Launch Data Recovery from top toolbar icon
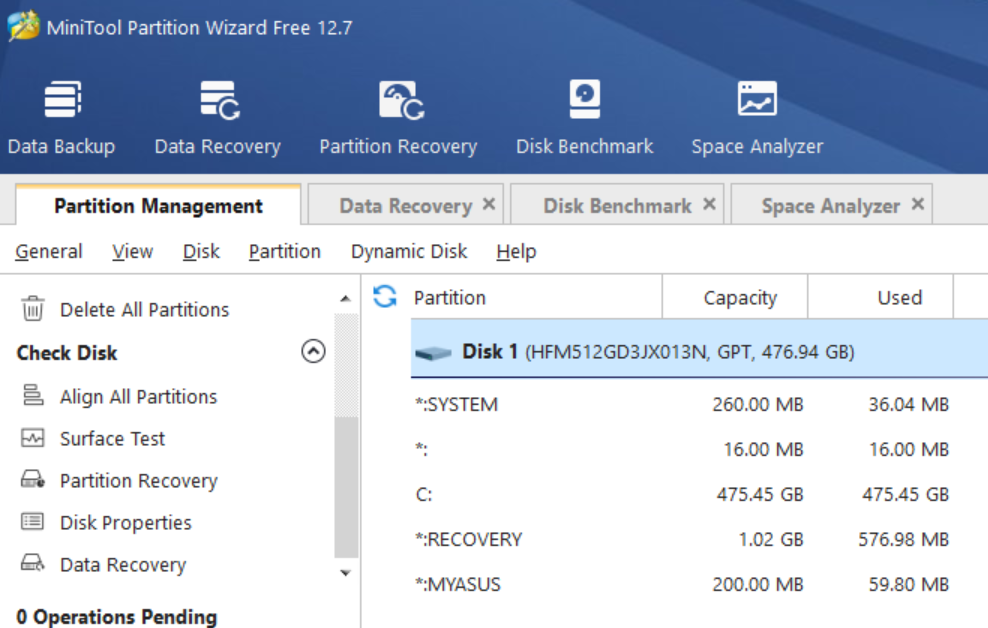The image size is (988, 628). [219, 100]
